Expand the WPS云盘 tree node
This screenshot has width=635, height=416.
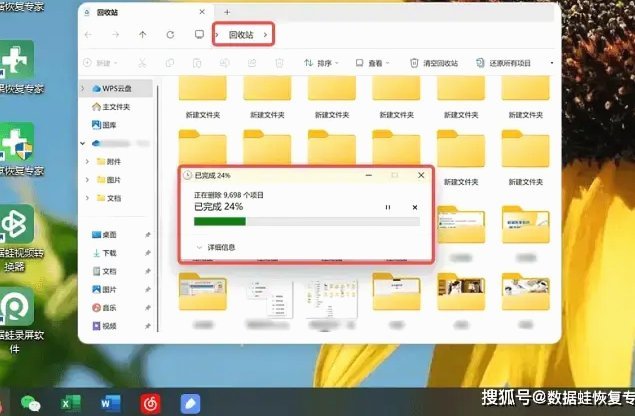pos(83,88)
